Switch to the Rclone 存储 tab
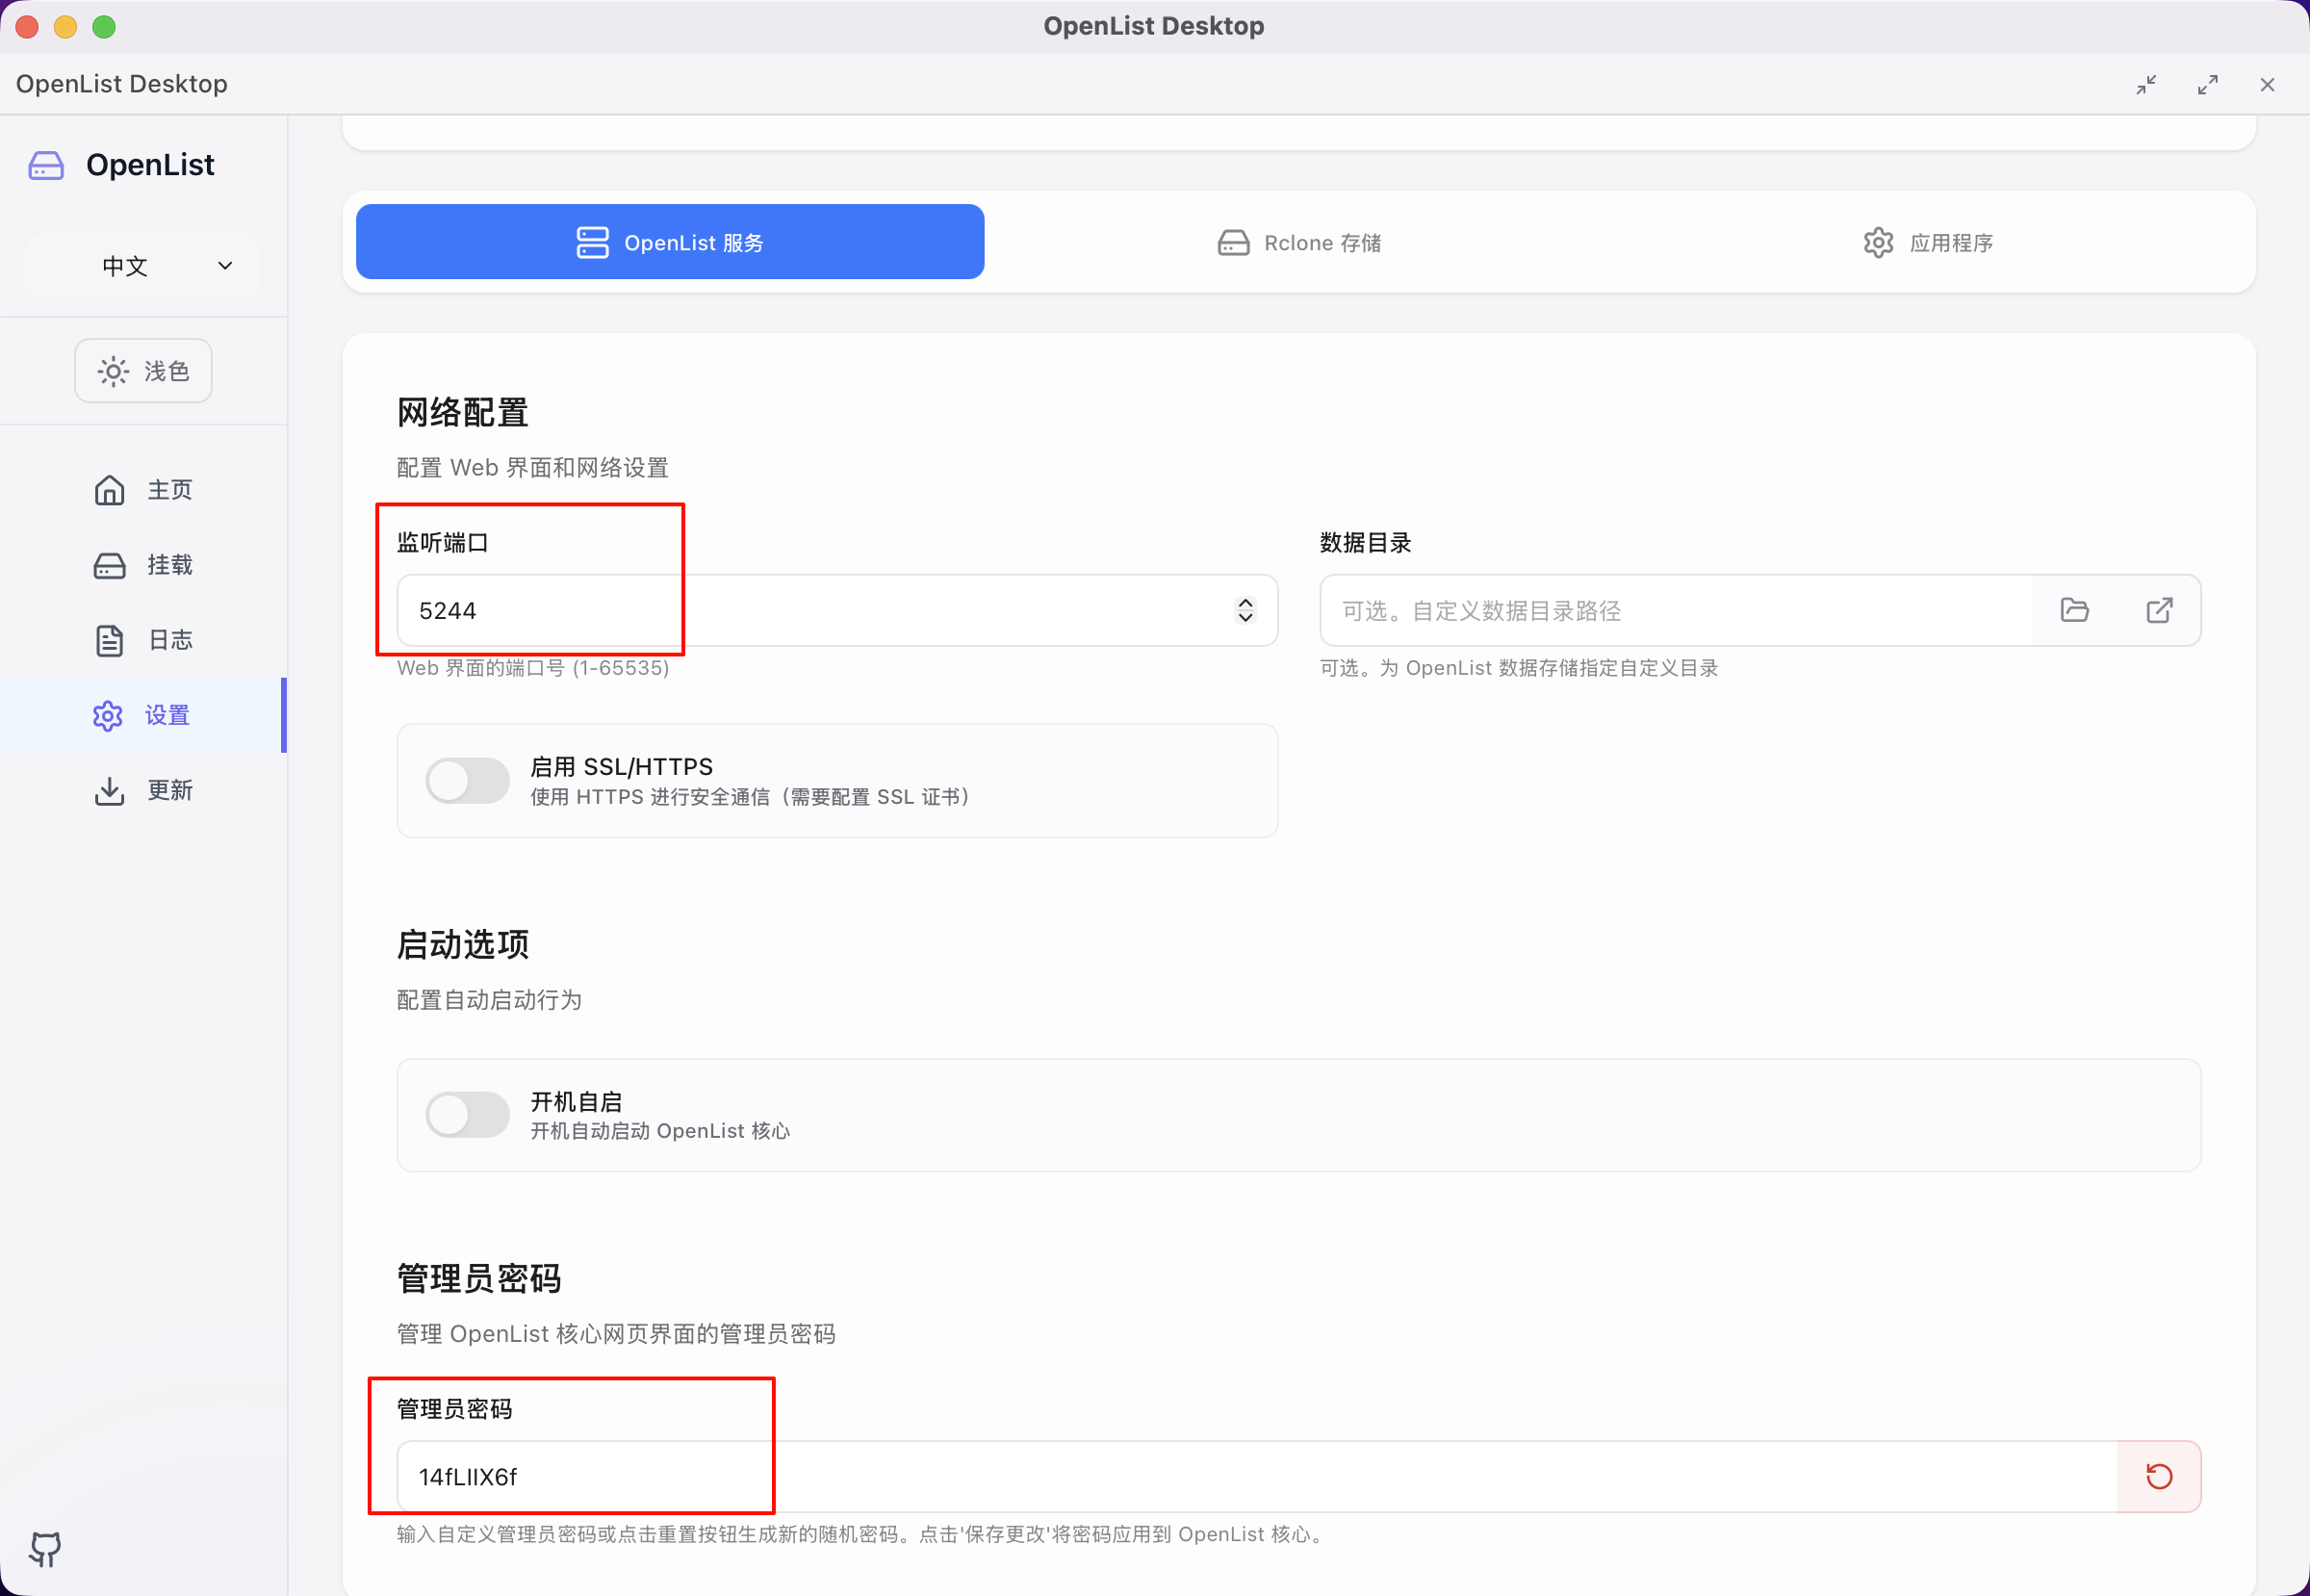 click(1298, 242)
